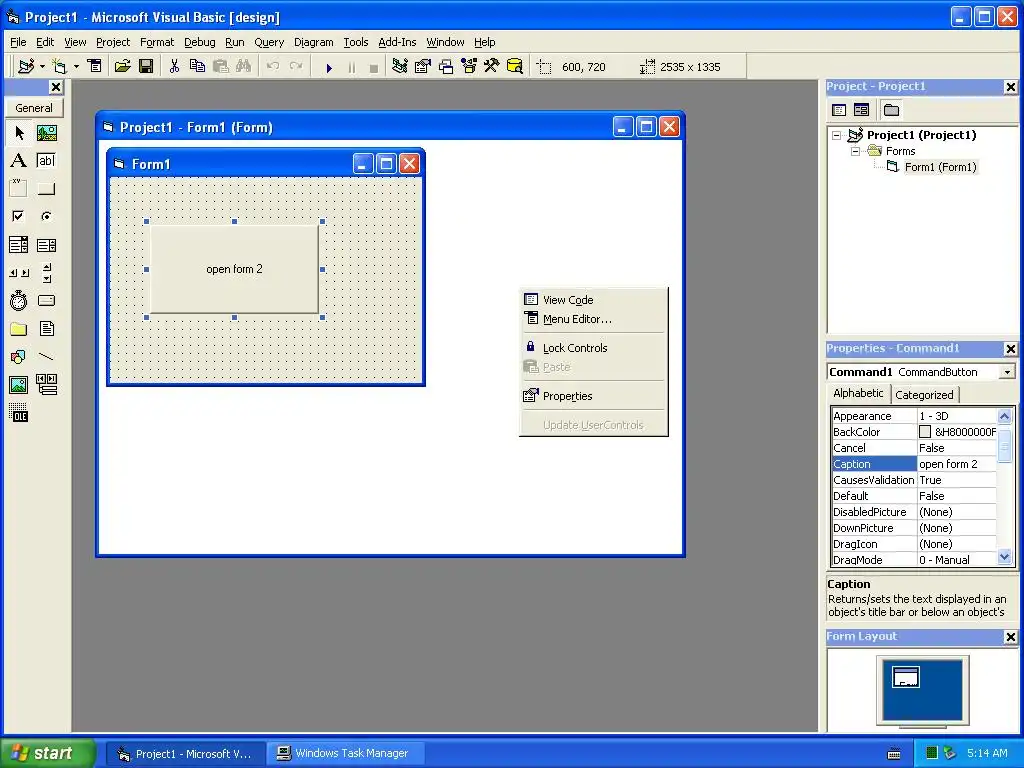Open the Add Project dropdown arrow

pos(42,67)
